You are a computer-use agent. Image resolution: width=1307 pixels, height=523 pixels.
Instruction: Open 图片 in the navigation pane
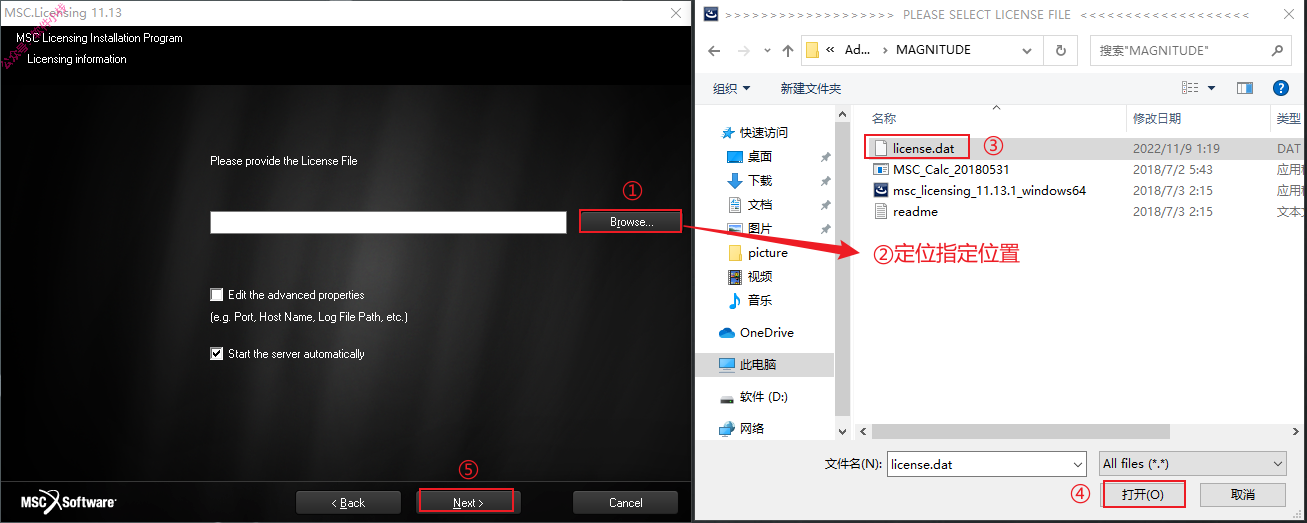click(760, 228)
